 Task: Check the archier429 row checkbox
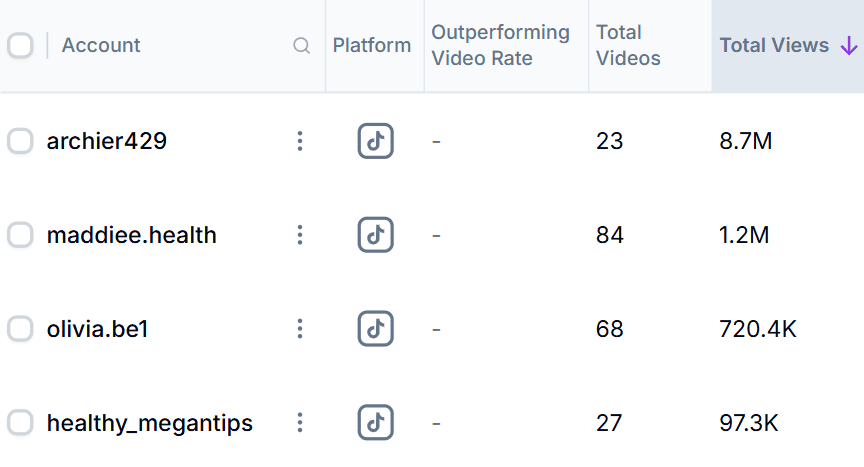point(20,141)
